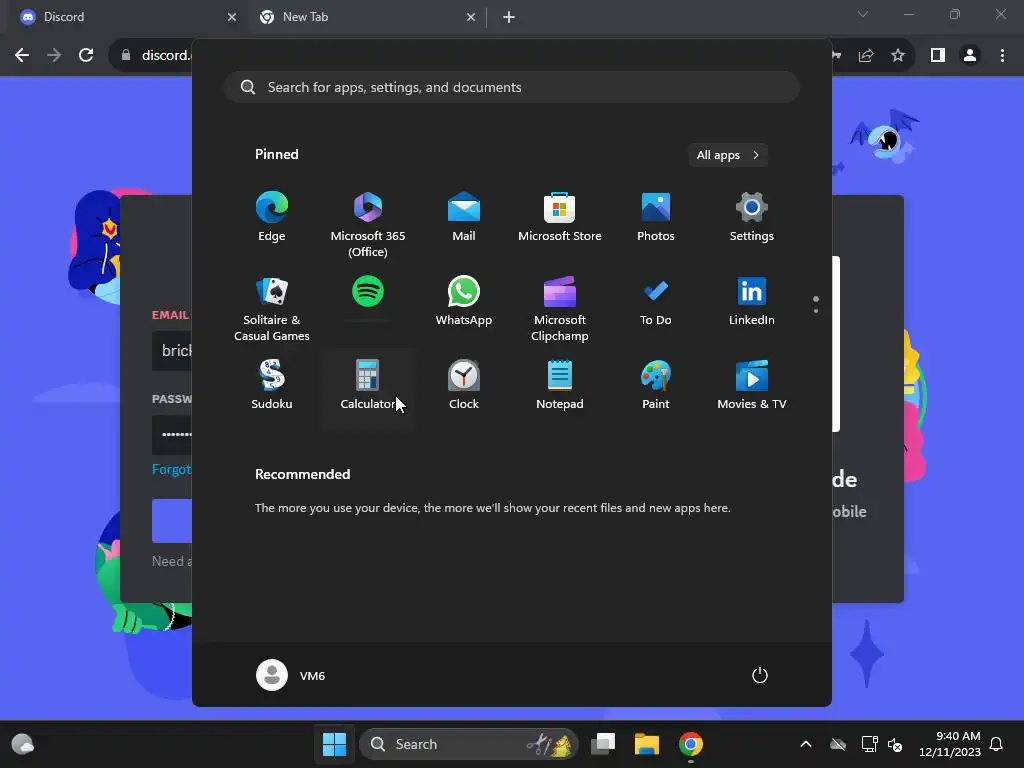This screenshot has width=1024, height=768.
Task: Show hidden system tray icons
Action: coord(806,744)
